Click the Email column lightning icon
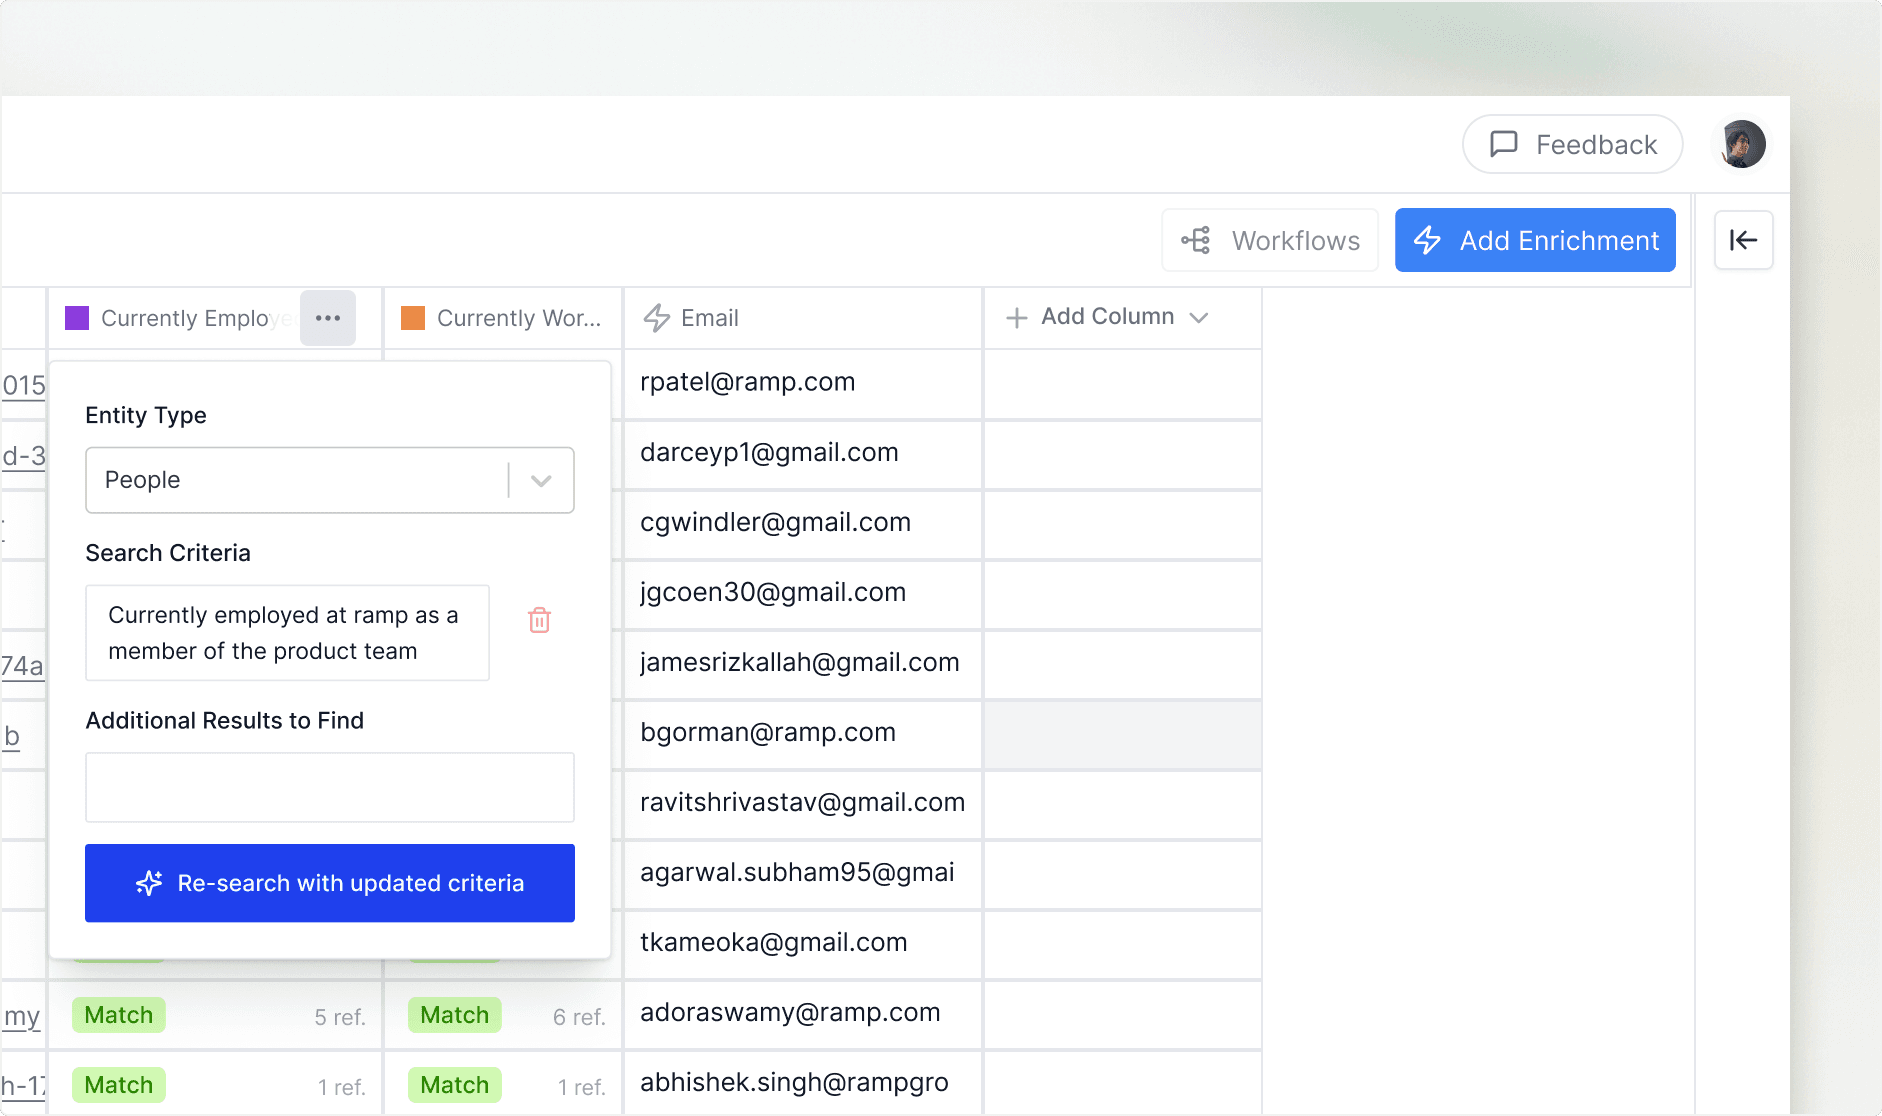The image size is (1882, 1116). tap(656, 318)
